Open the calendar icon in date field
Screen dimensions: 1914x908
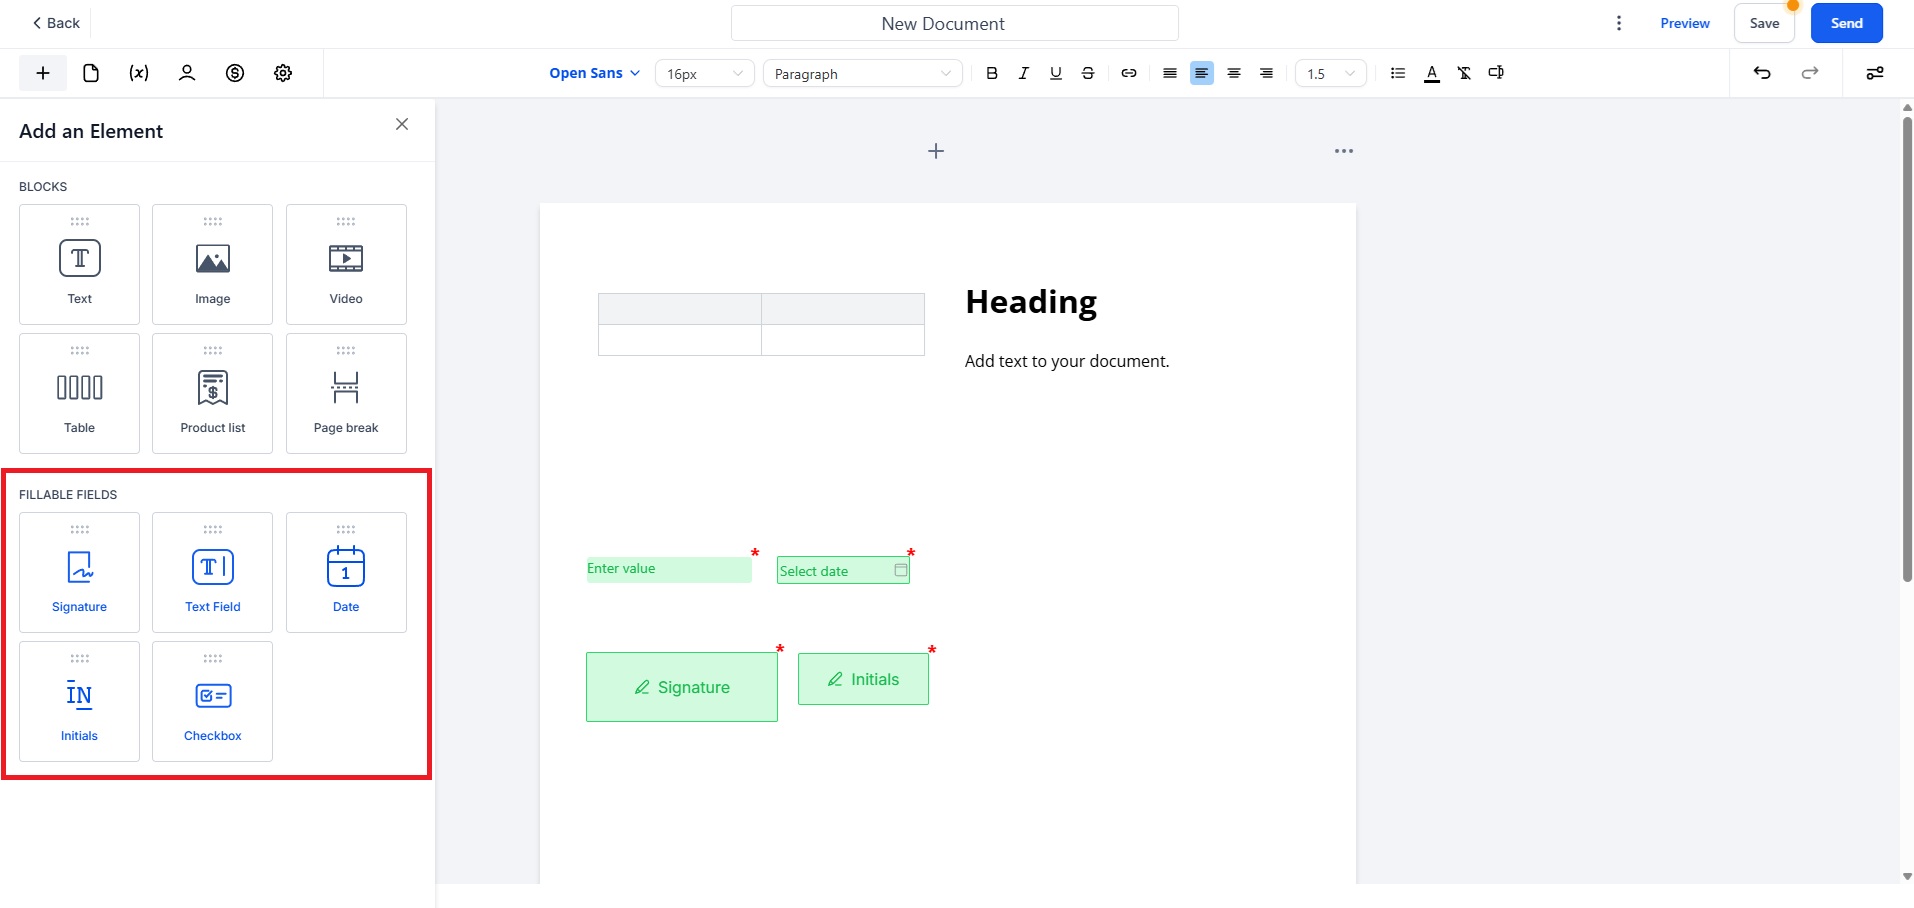(900, 570)
